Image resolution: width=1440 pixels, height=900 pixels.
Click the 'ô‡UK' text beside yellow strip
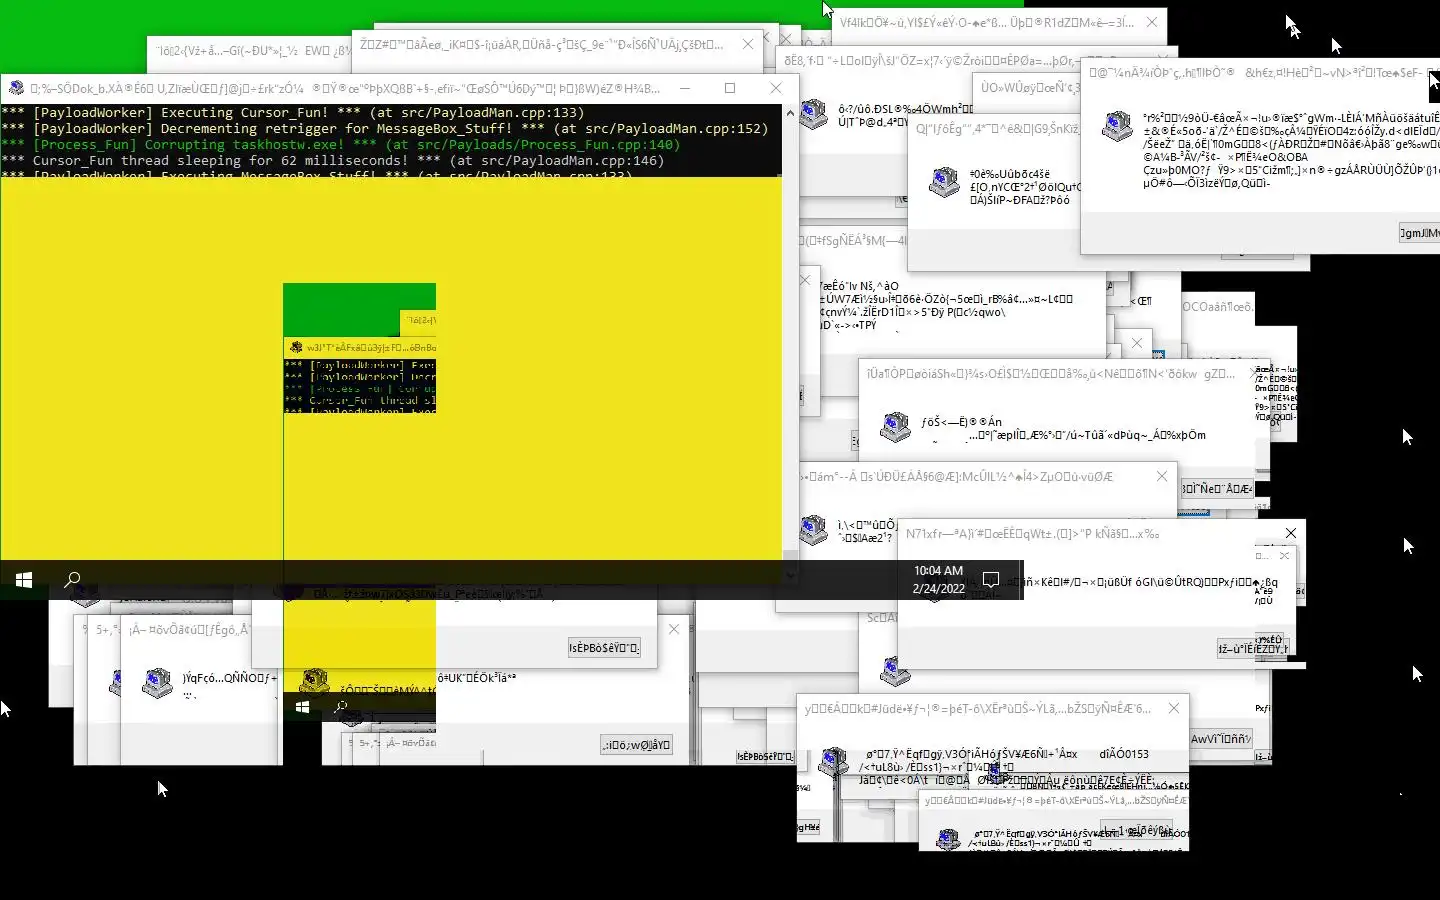[x=477, y=678]
